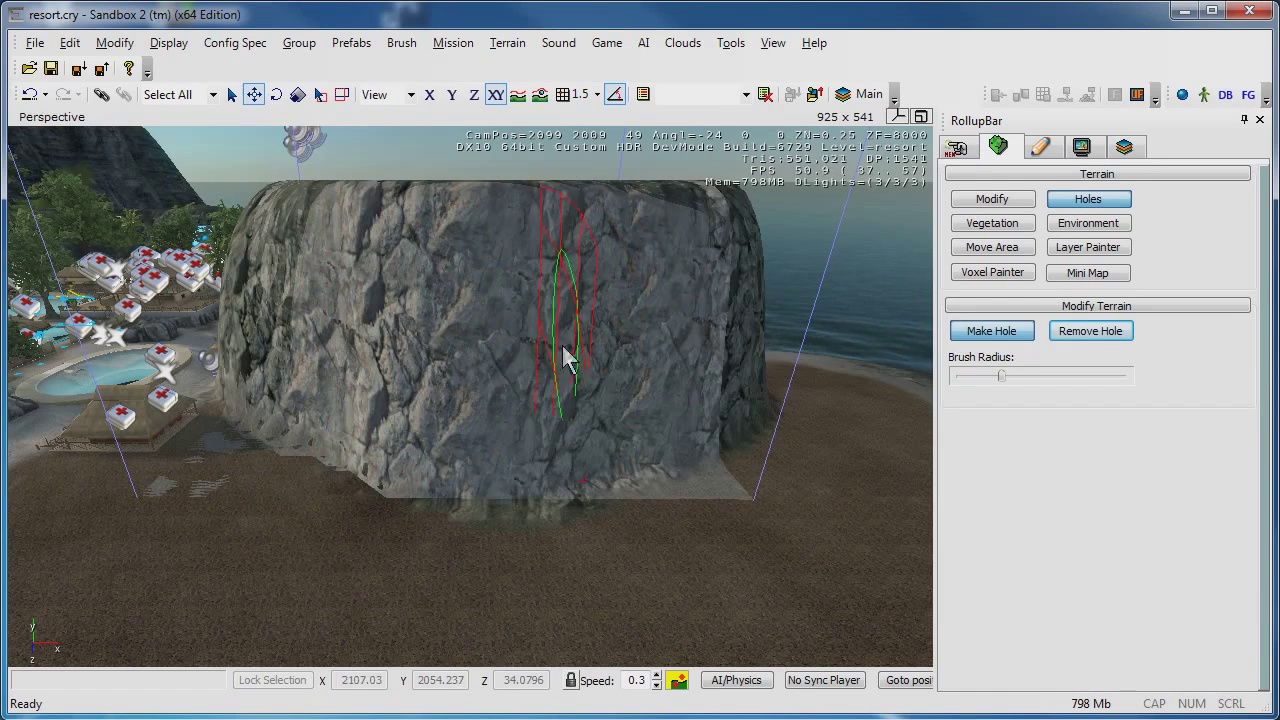The height and width of the screenshot is (720, 1280).
Task: Click the terrain follow icon beside Speed
Action: pyautogui.click(x=678, y=681)
